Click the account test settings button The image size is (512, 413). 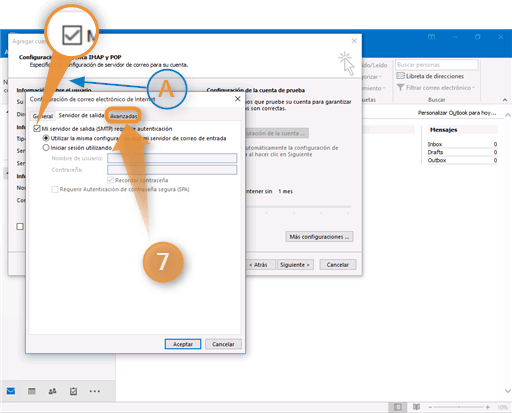tap(277, 133)
